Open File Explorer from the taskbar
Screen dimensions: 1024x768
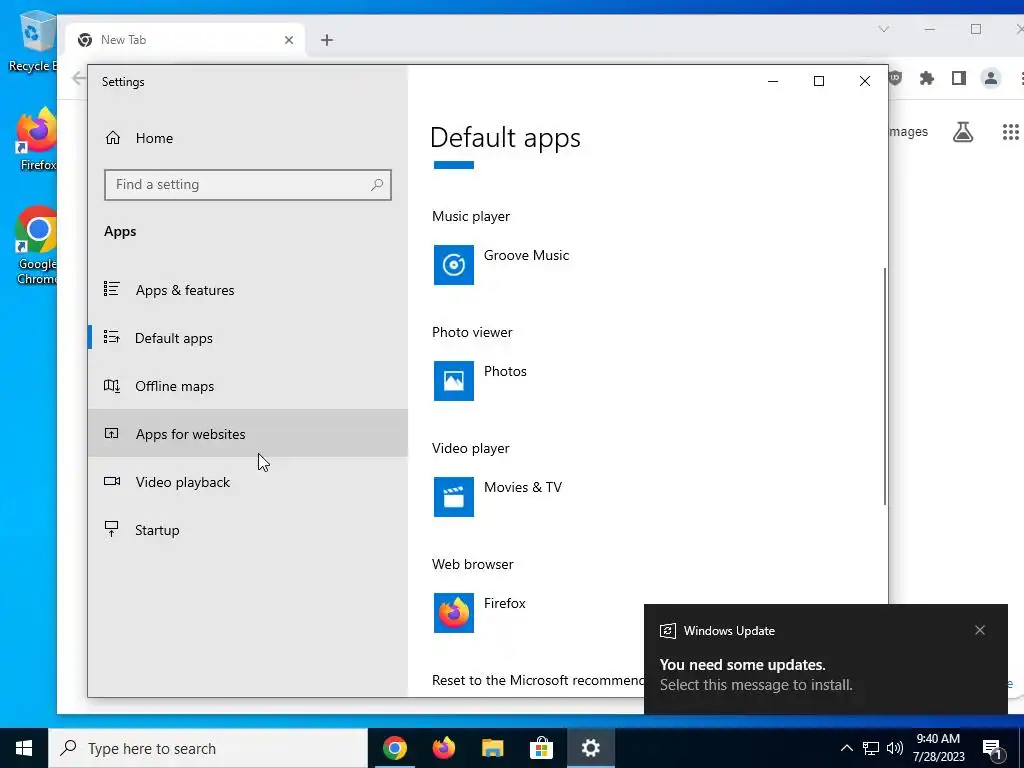point(492,748)
